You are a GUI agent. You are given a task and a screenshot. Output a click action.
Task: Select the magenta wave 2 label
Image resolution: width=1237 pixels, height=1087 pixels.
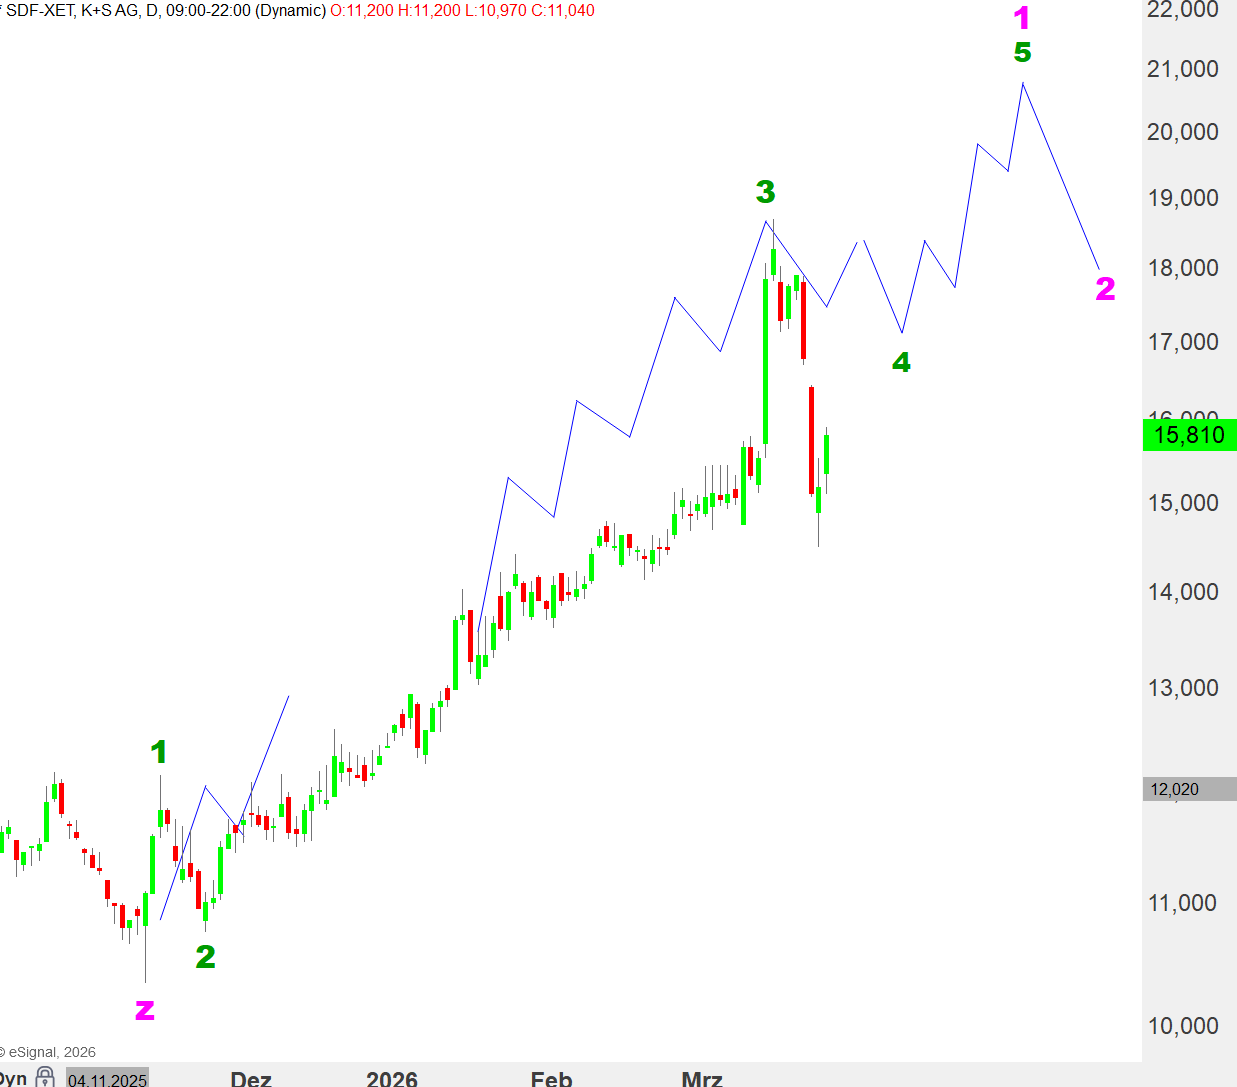tap(1105, 289)
